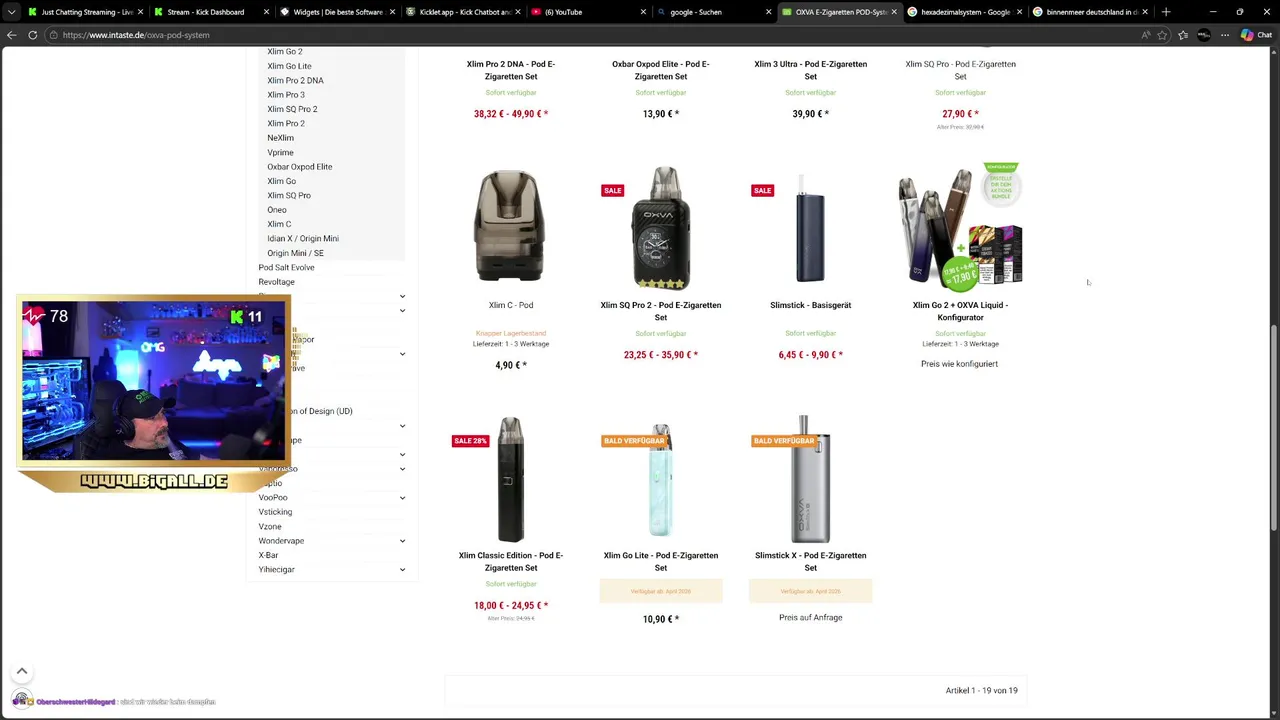Open Xlim Go 2 + OXVA Liquid Konfigurator link
This screenshot has width=1280, height=720.
tap(960, 311)
